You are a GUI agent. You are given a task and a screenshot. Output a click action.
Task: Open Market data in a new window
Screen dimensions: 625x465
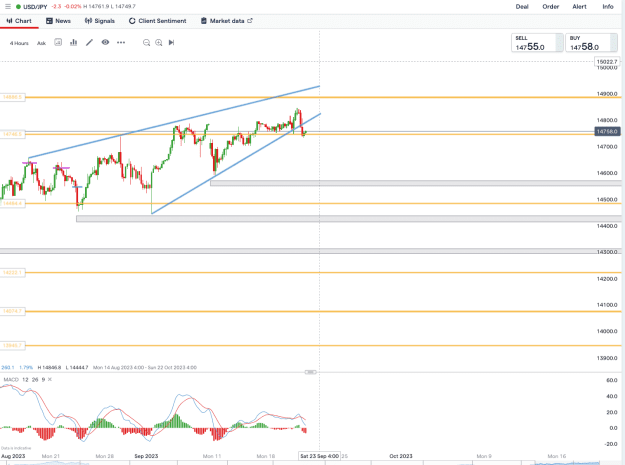coord(226,21)
